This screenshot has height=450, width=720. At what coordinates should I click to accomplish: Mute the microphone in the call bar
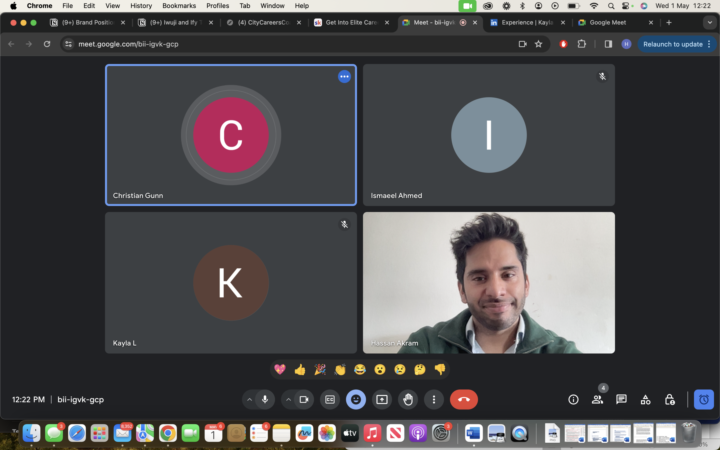pyautogui.click(x=265, y=399)
